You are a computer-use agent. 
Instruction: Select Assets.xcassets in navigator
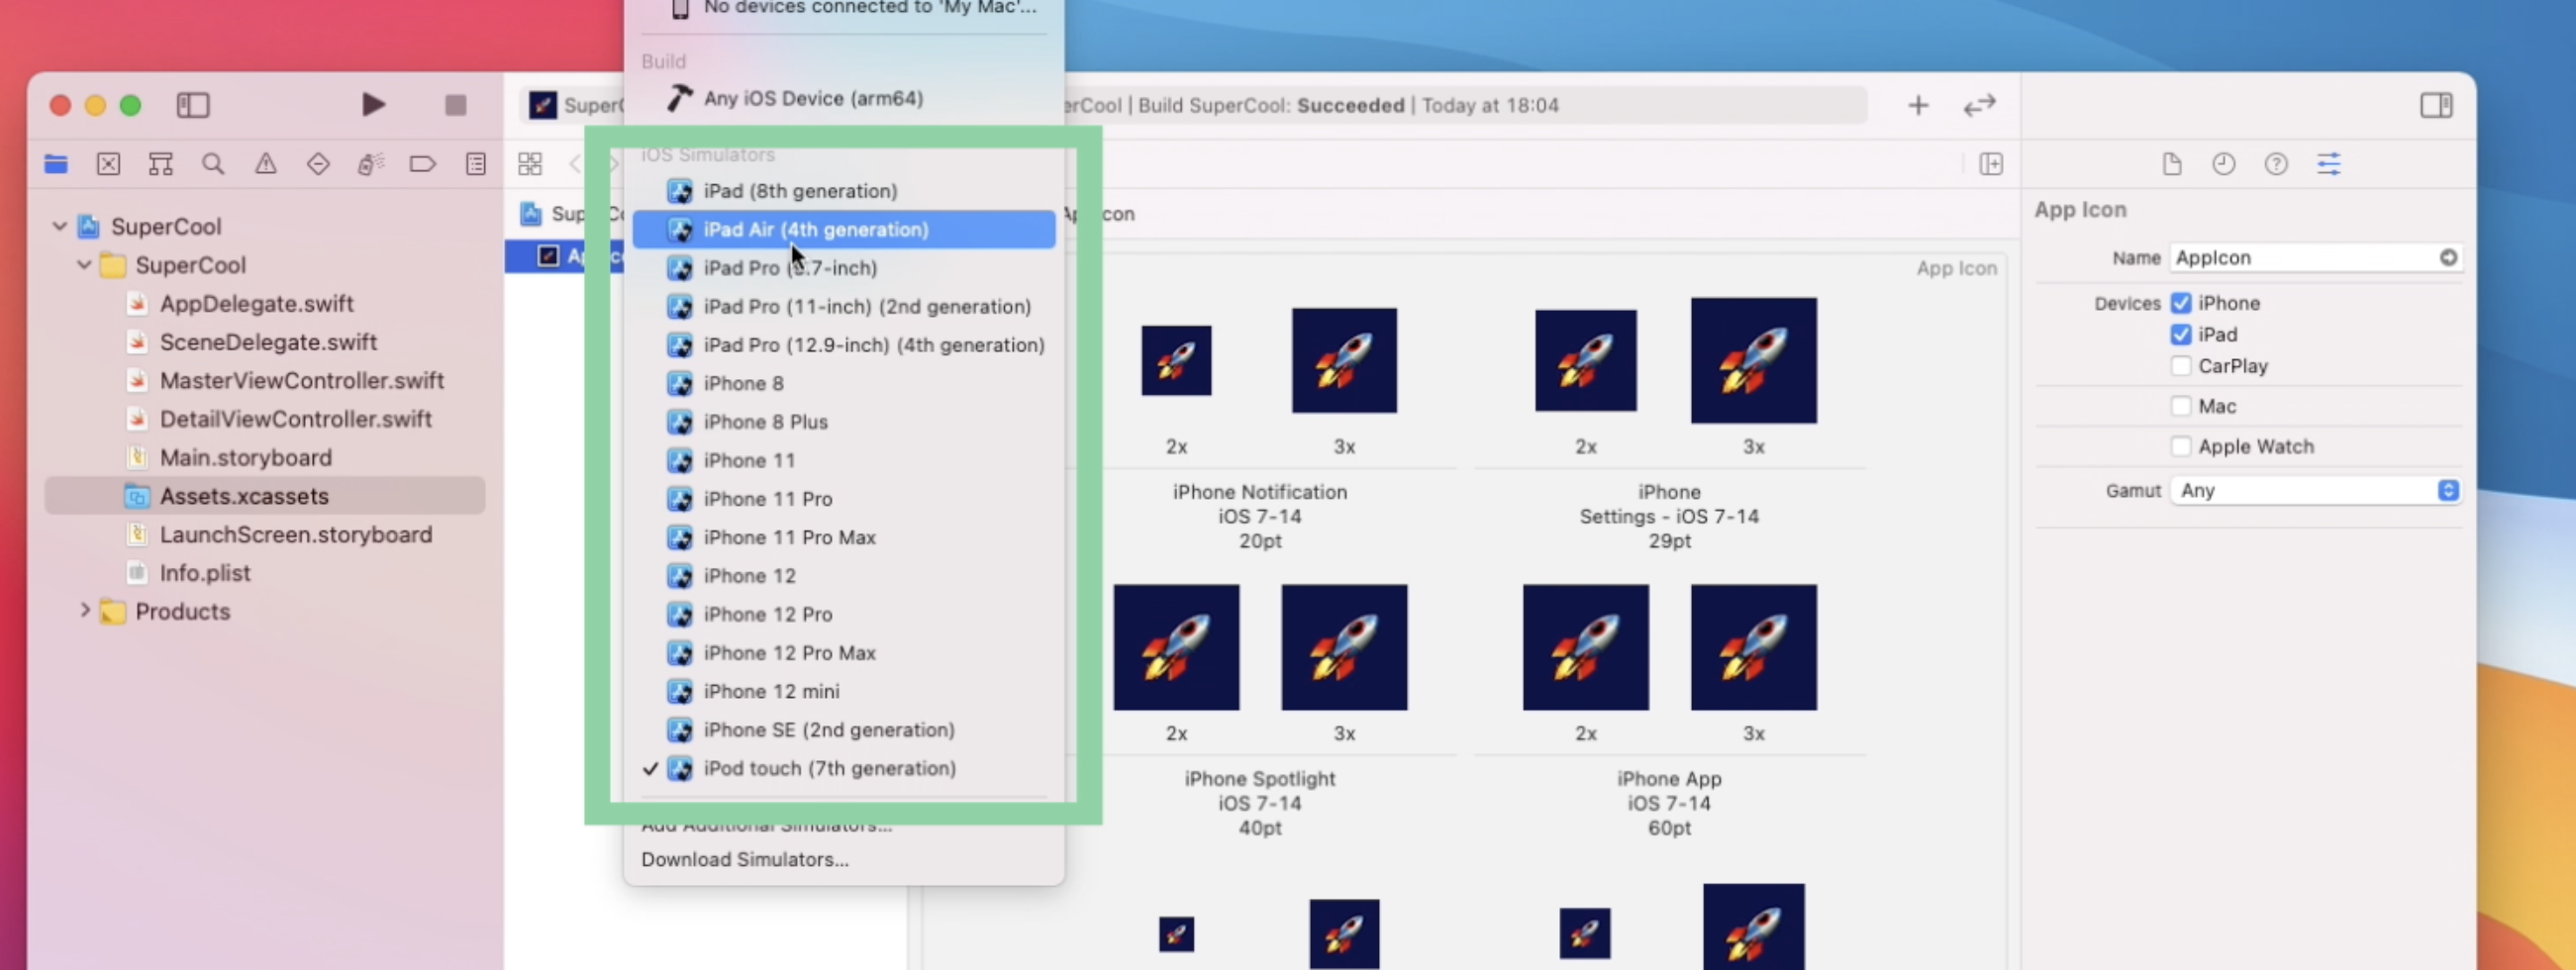[x=265, y=496]
